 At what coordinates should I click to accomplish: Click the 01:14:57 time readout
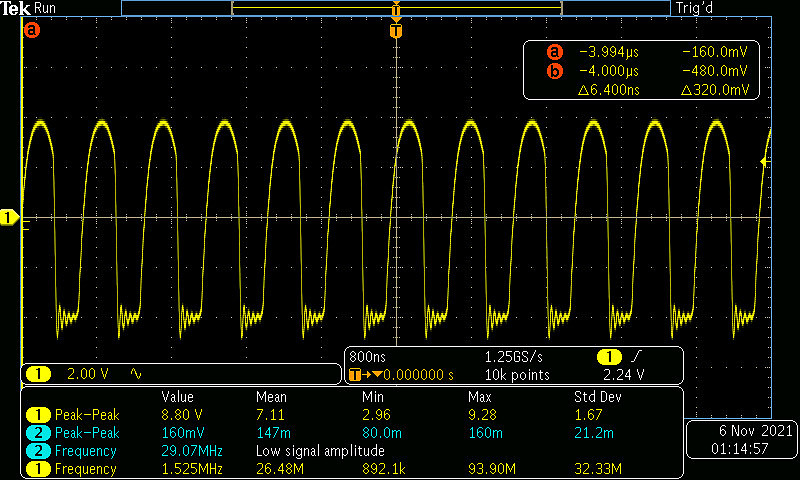(x=740, y=449)
